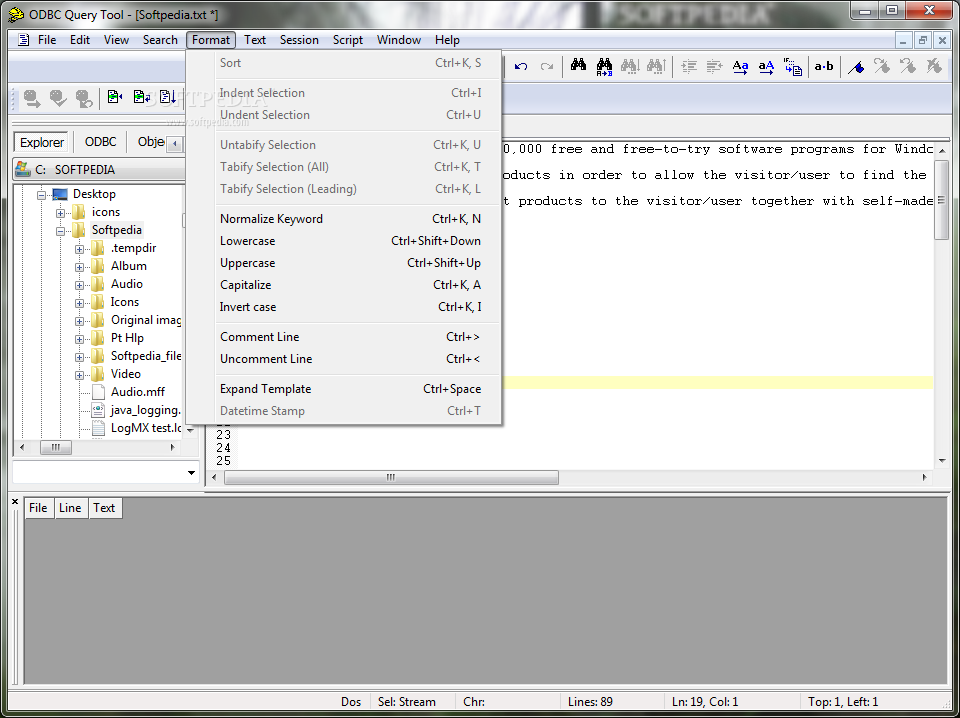960x718 pixels.
Task: Click the Find Previous binoculars icon
Action: point(656,66)
